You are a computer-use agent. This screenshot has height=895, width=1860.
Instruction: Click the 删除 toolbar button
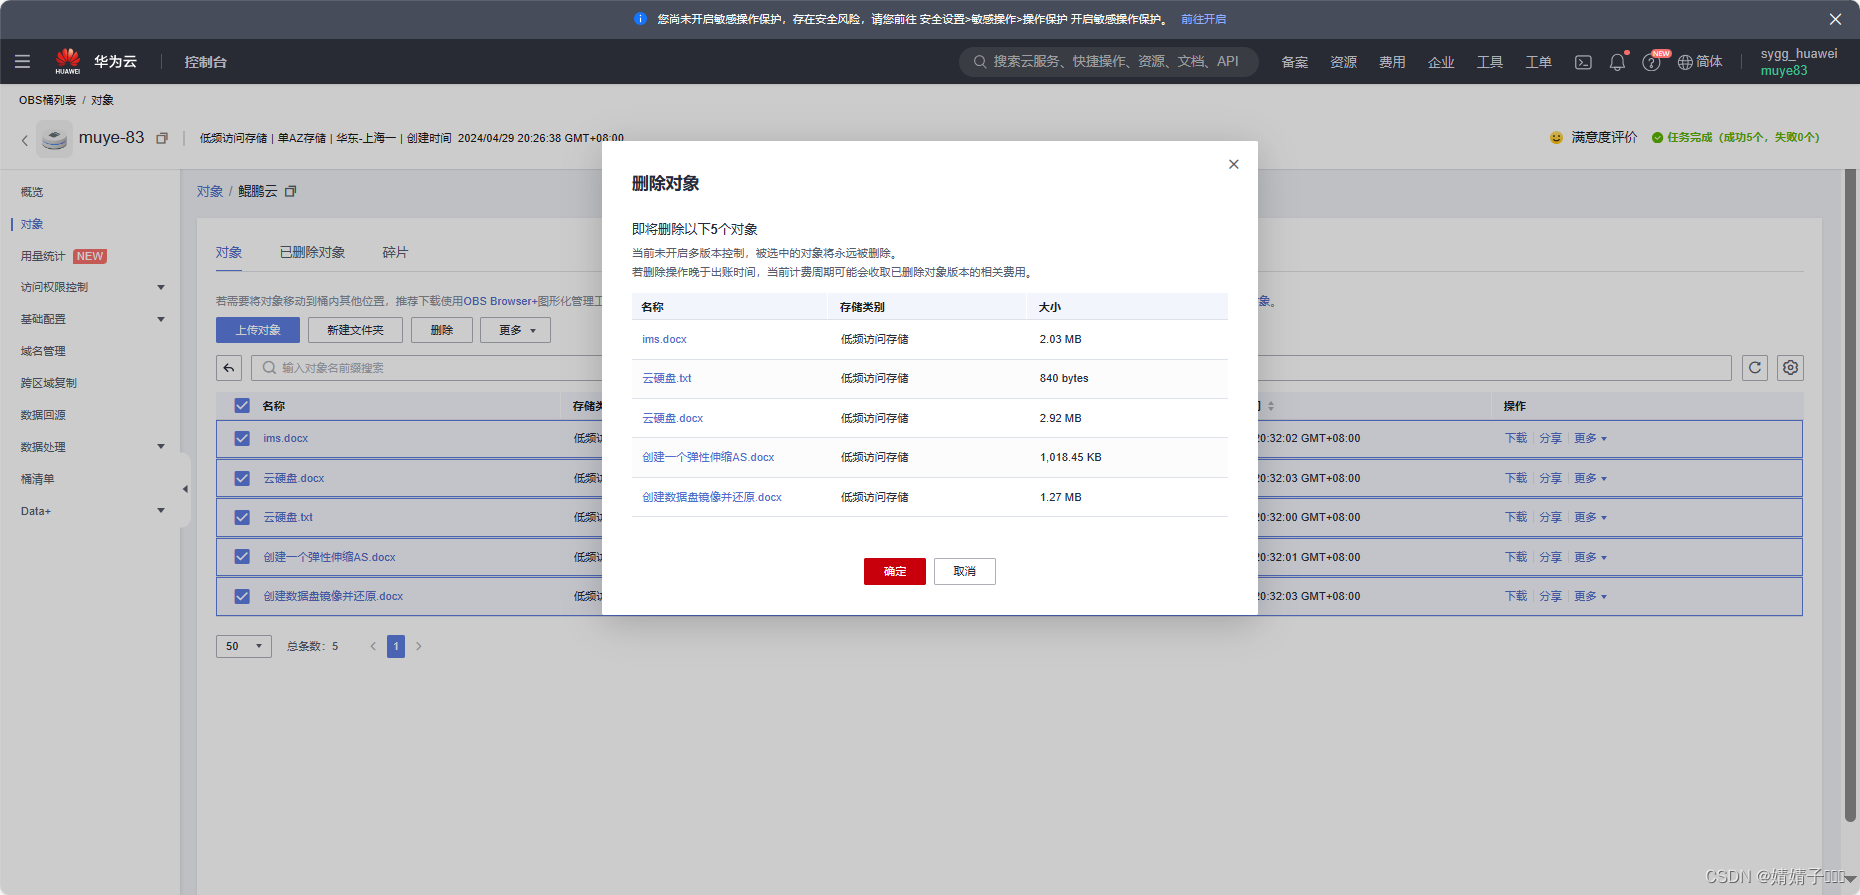pyautogui.click(x=442, y=330)
